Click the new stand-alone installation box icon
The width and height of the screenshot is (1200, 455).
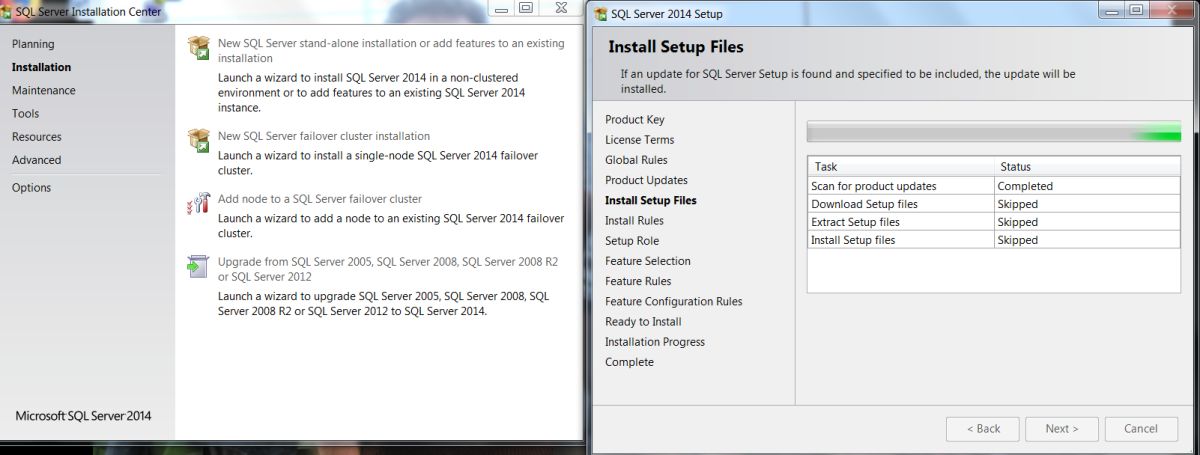pos(198,49)
